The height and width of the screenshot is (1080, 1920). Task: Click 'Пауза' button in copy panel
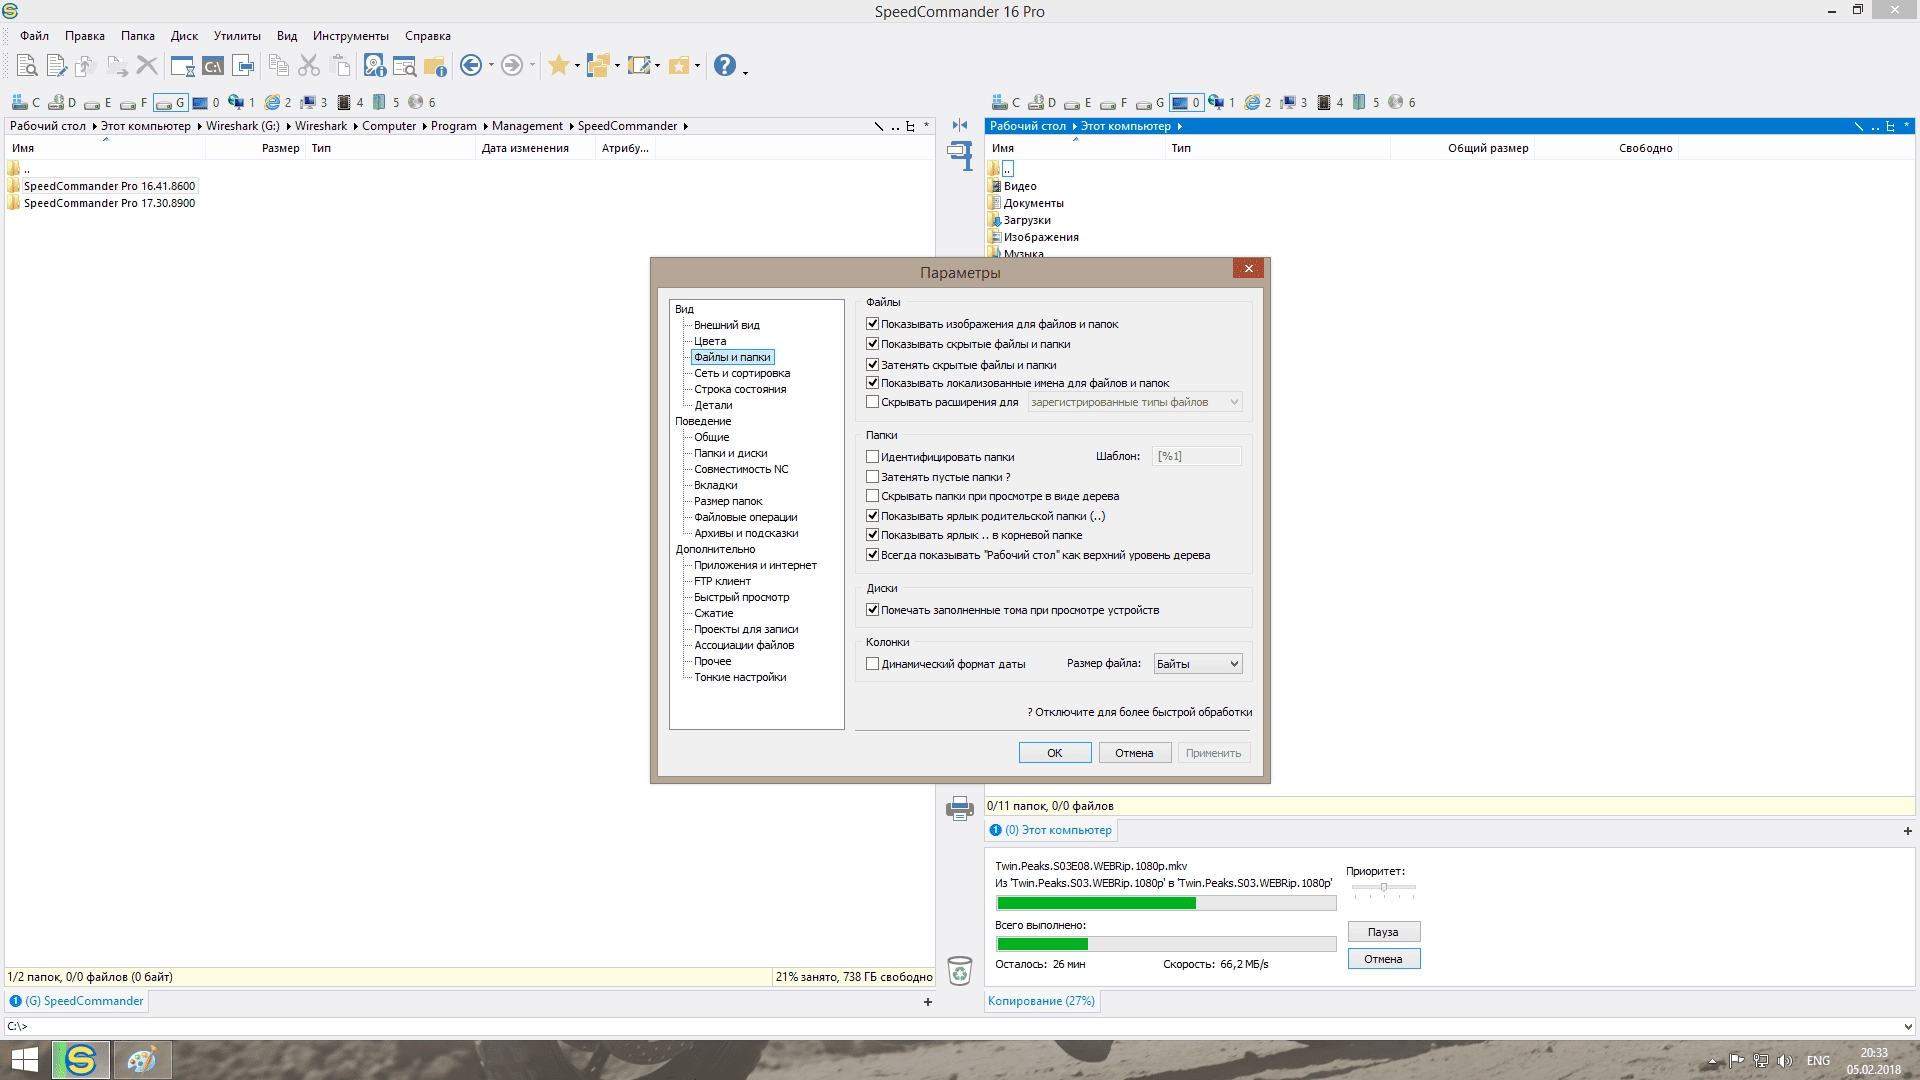(x=1383, y=932)
